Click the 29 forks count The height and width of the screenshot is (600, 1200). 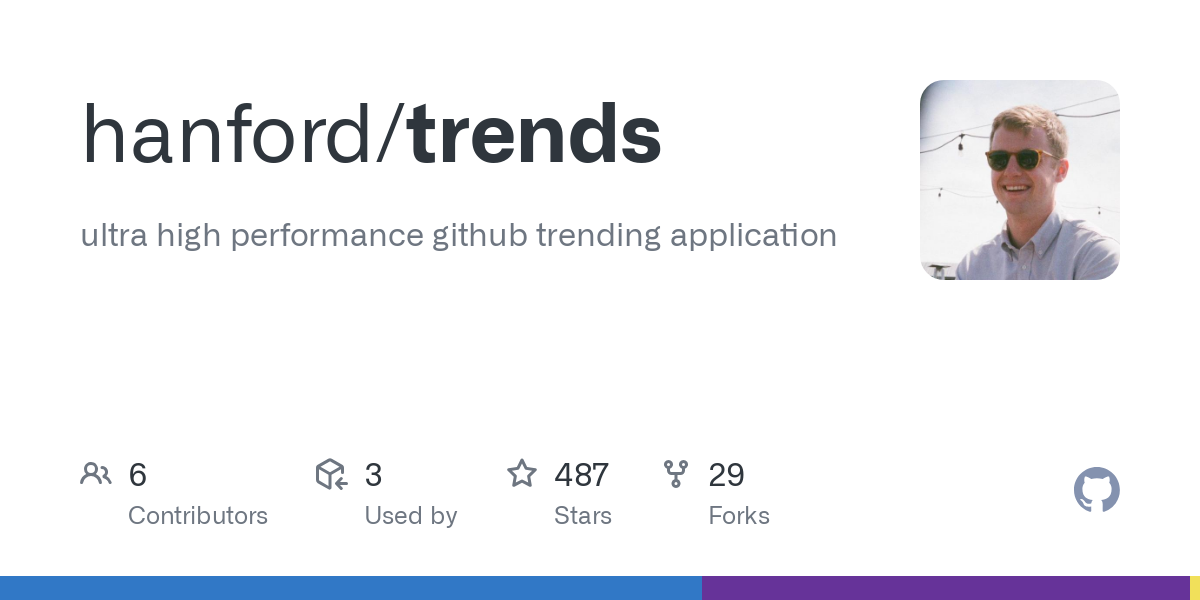tap(727, 475)
